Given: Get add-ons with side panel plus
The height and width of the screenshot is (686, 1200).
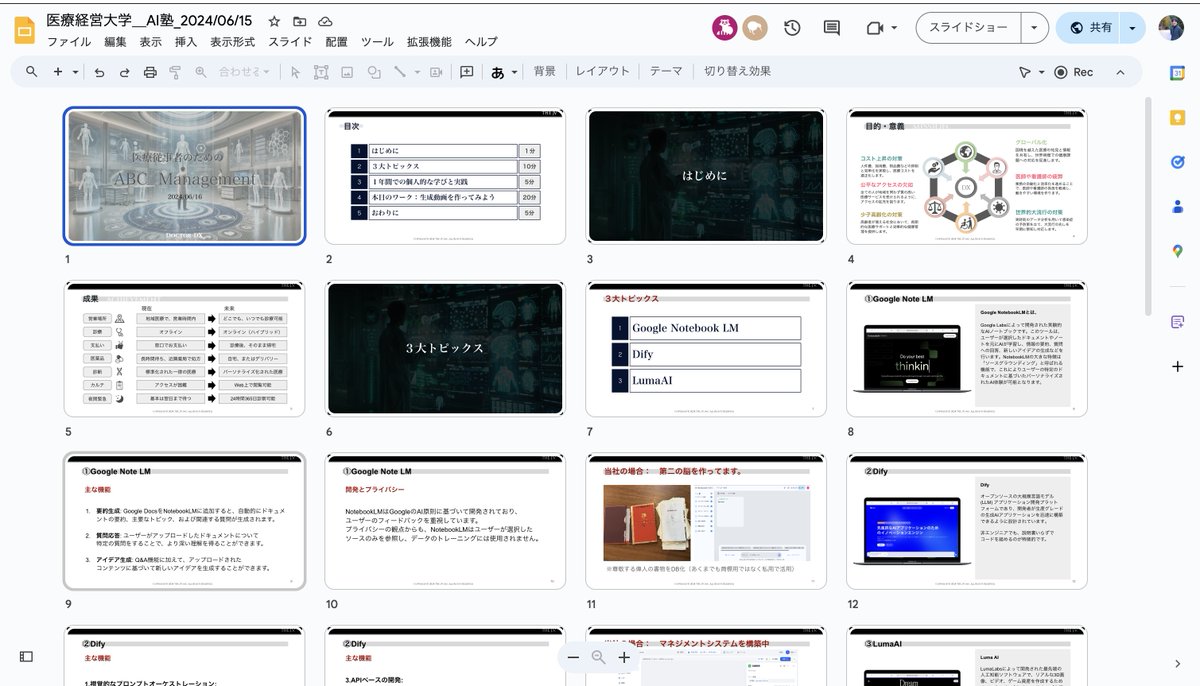Looking at the screenshot, I should point(1178,366).
